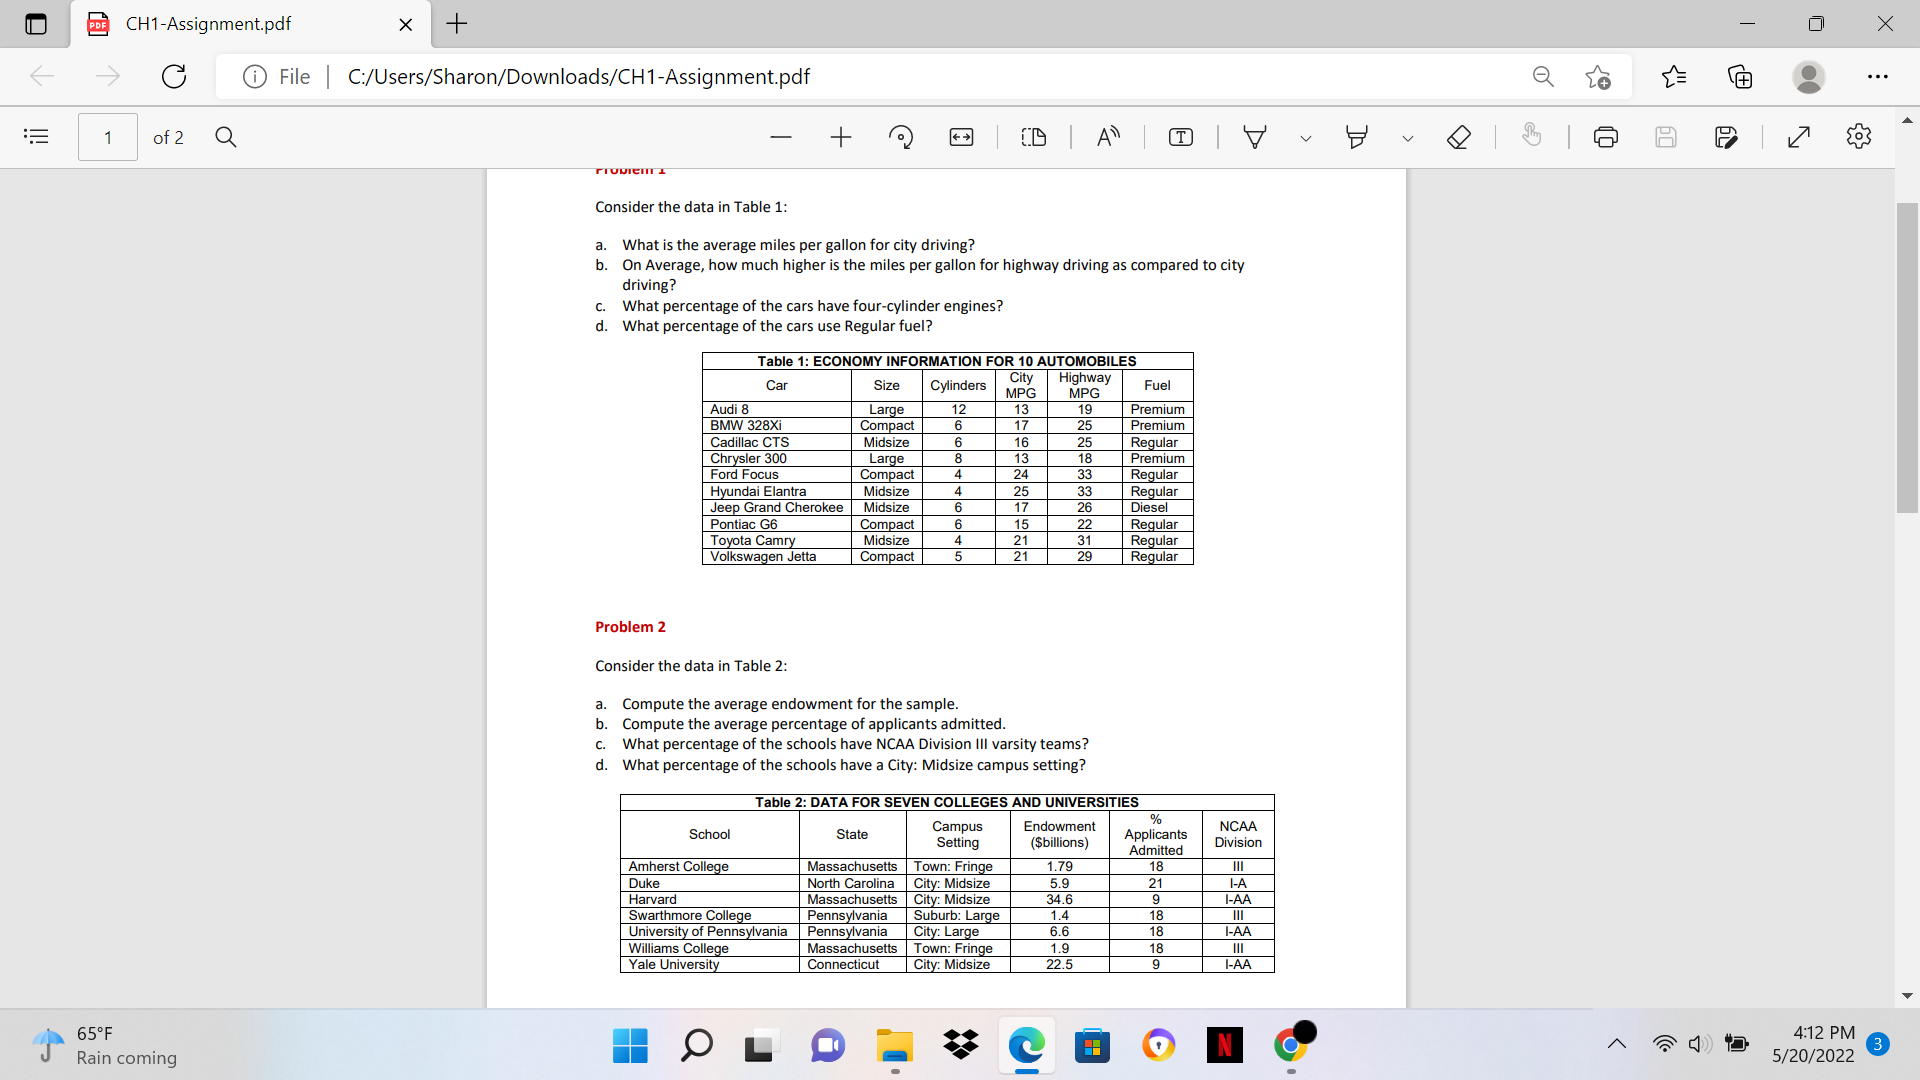The height and width of the screenshot is (1080, 1920).
Task: Toggle full screen reading mode
Action: pos(1799,137)
